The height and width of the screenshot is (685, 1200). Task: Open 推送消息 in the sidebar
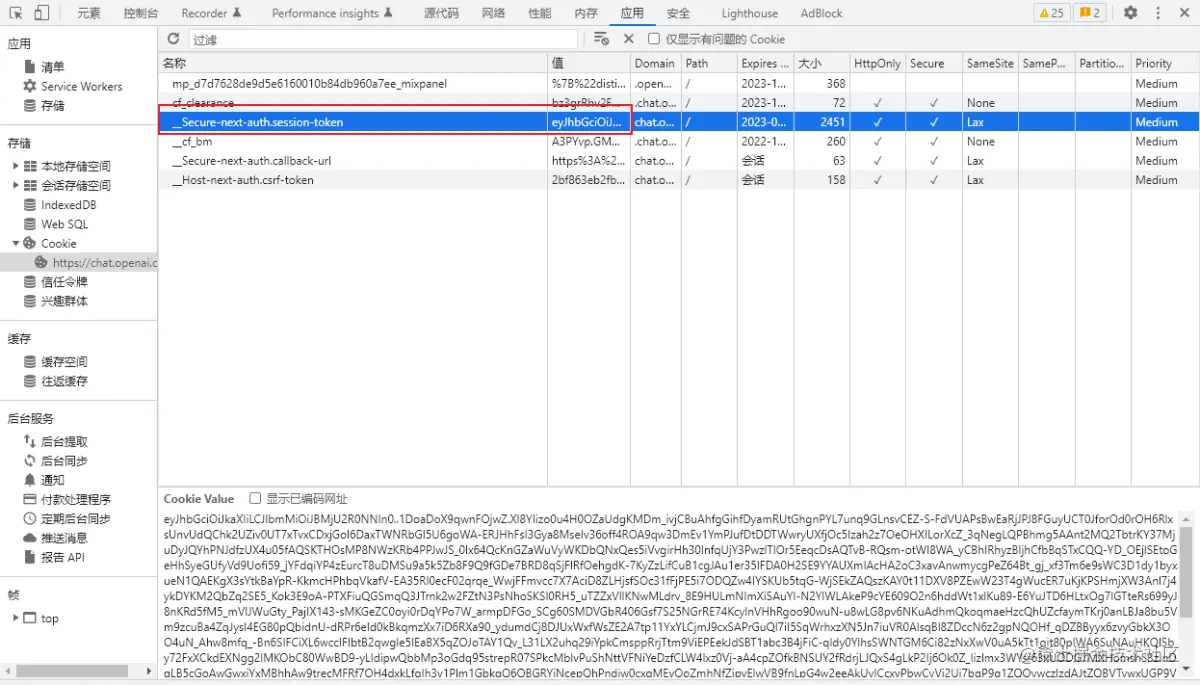pos(64,538)
